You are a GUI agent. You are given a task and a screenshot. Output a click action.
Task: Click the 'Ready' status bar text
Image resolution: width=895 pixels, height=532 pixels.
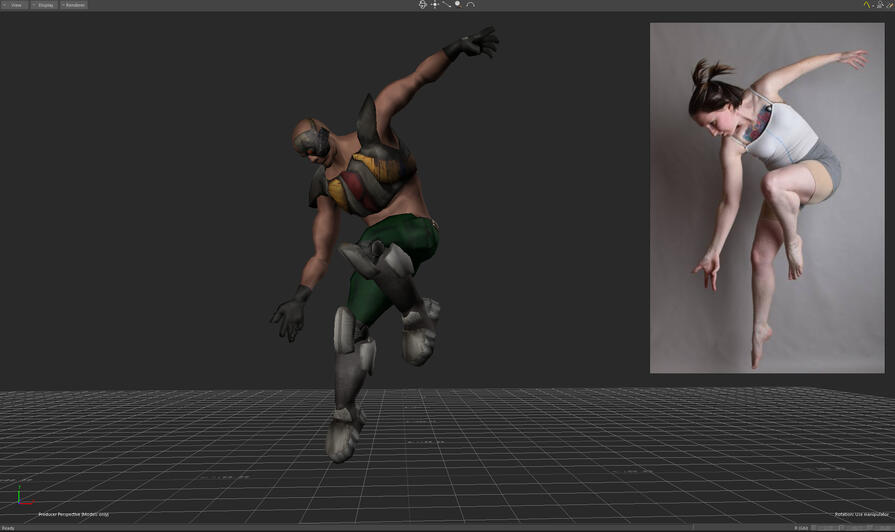coord(8,528)
